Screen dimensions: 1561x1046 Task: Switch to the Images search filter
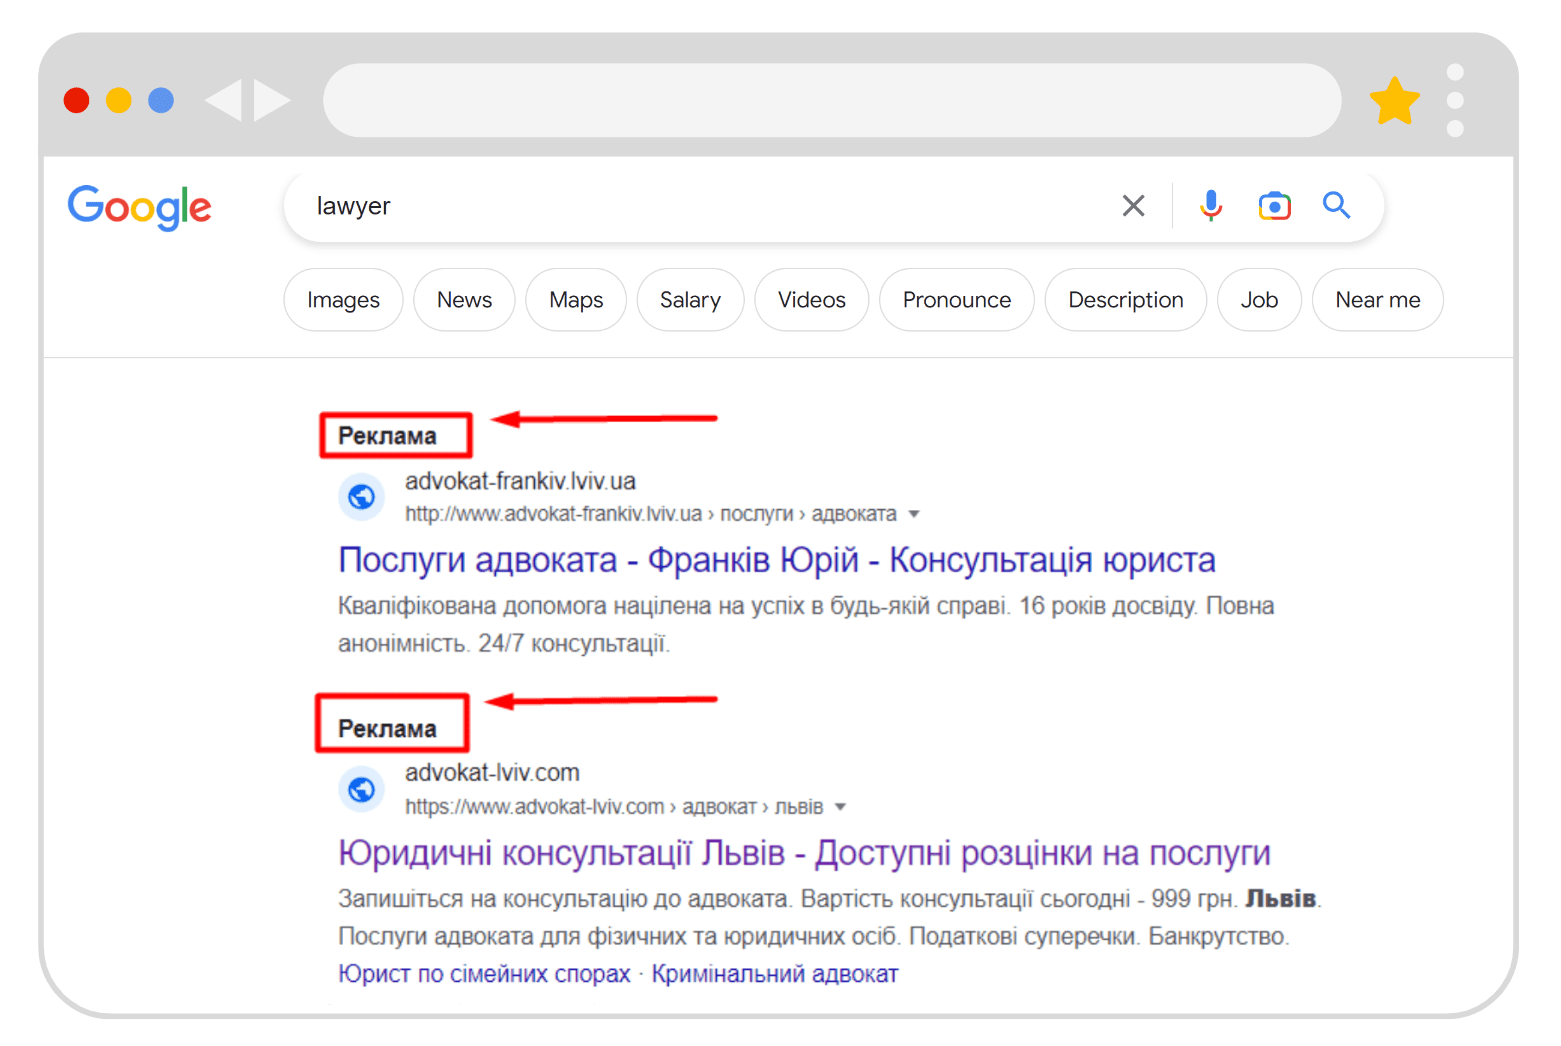(x=343, y=299)
